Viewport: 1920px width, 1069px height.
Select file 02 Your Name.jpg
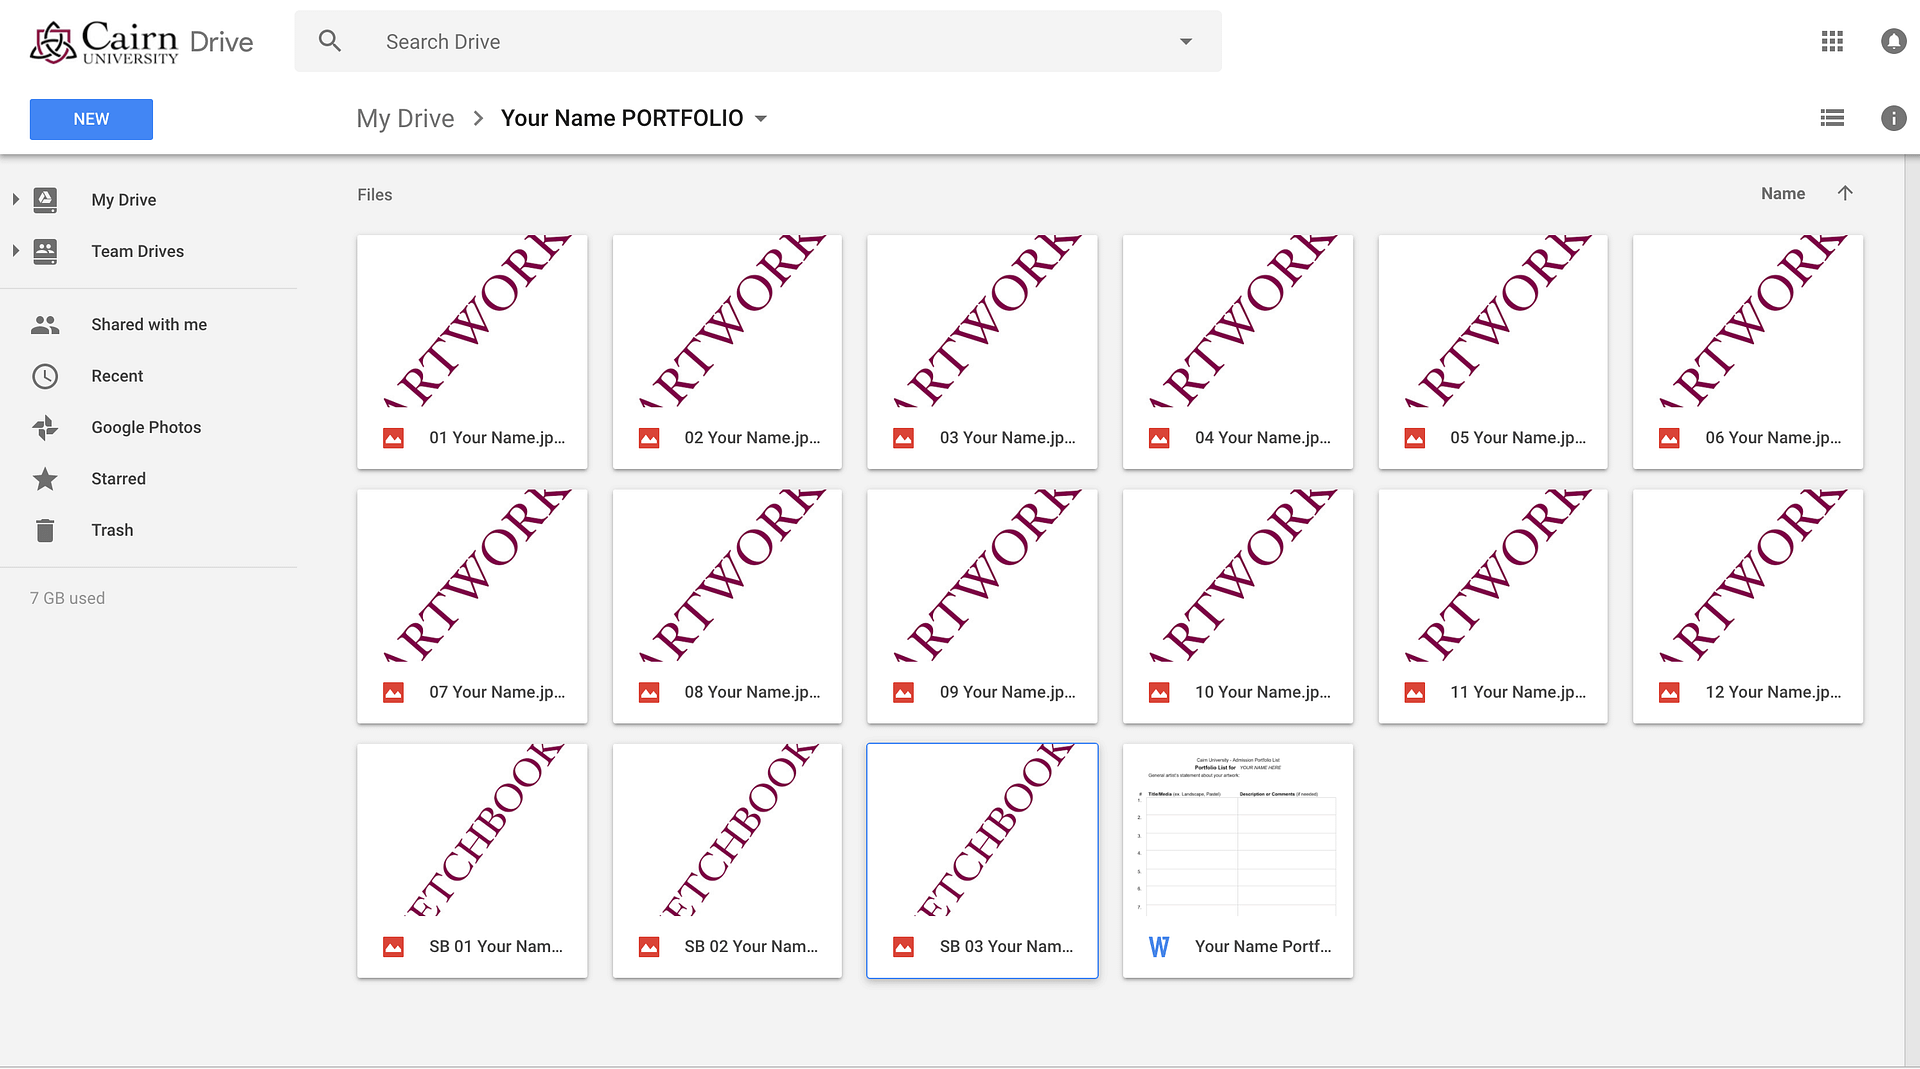point(727,352)
